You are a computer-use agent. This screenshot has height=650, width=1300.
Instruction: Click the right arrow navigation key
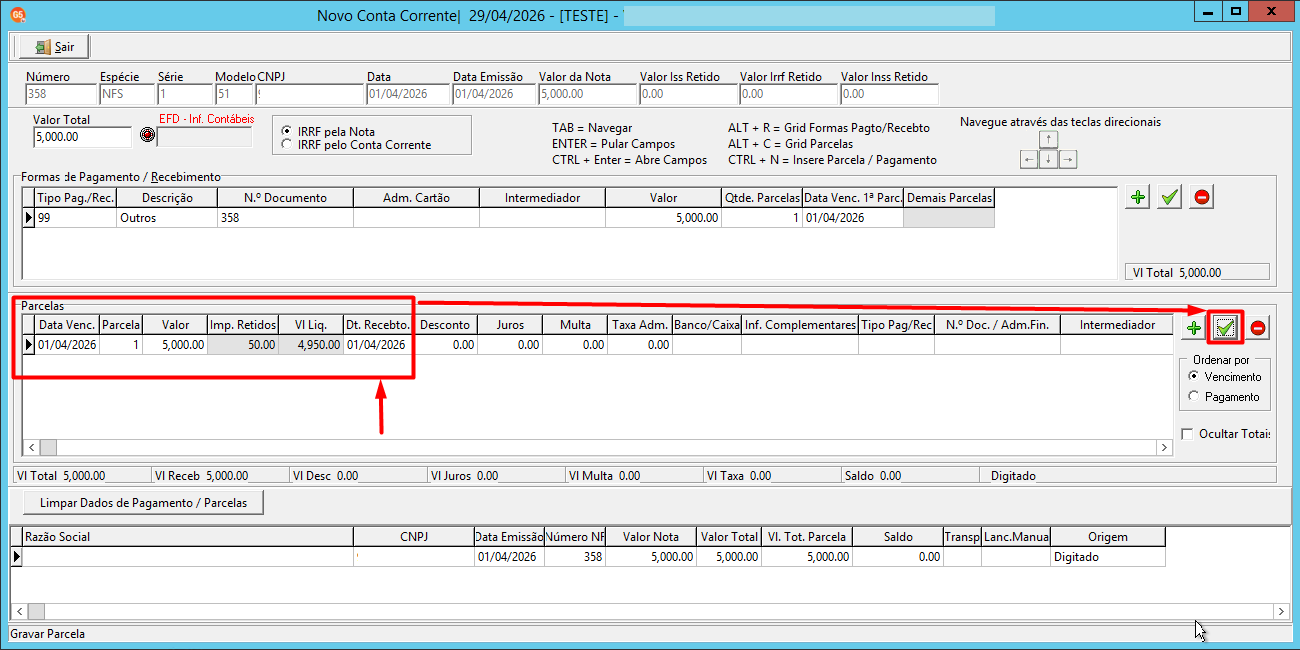[x=1067, y=159]
